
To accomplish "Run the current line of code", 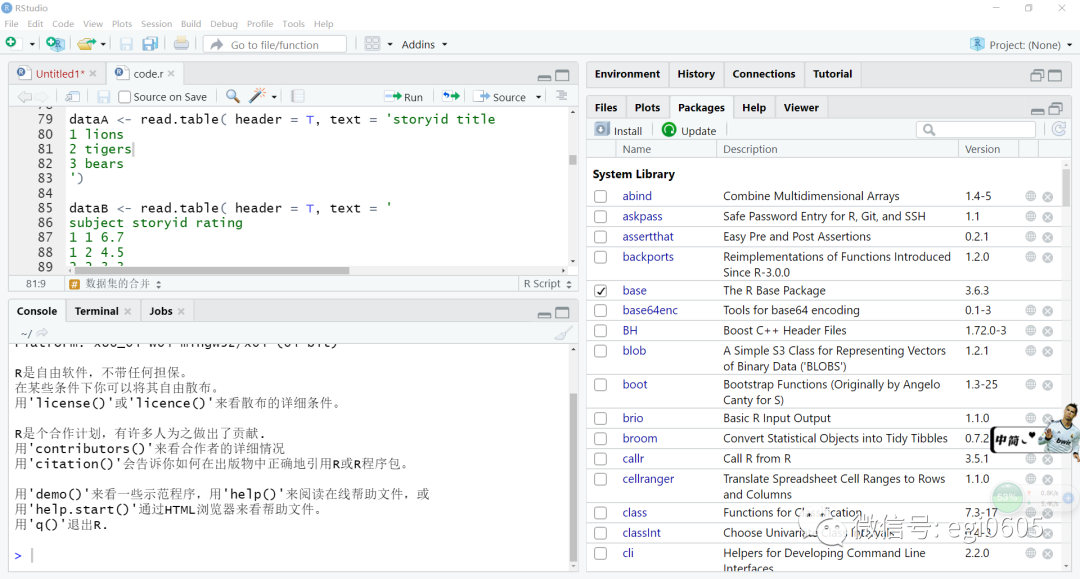I will [x=404, y=96].
